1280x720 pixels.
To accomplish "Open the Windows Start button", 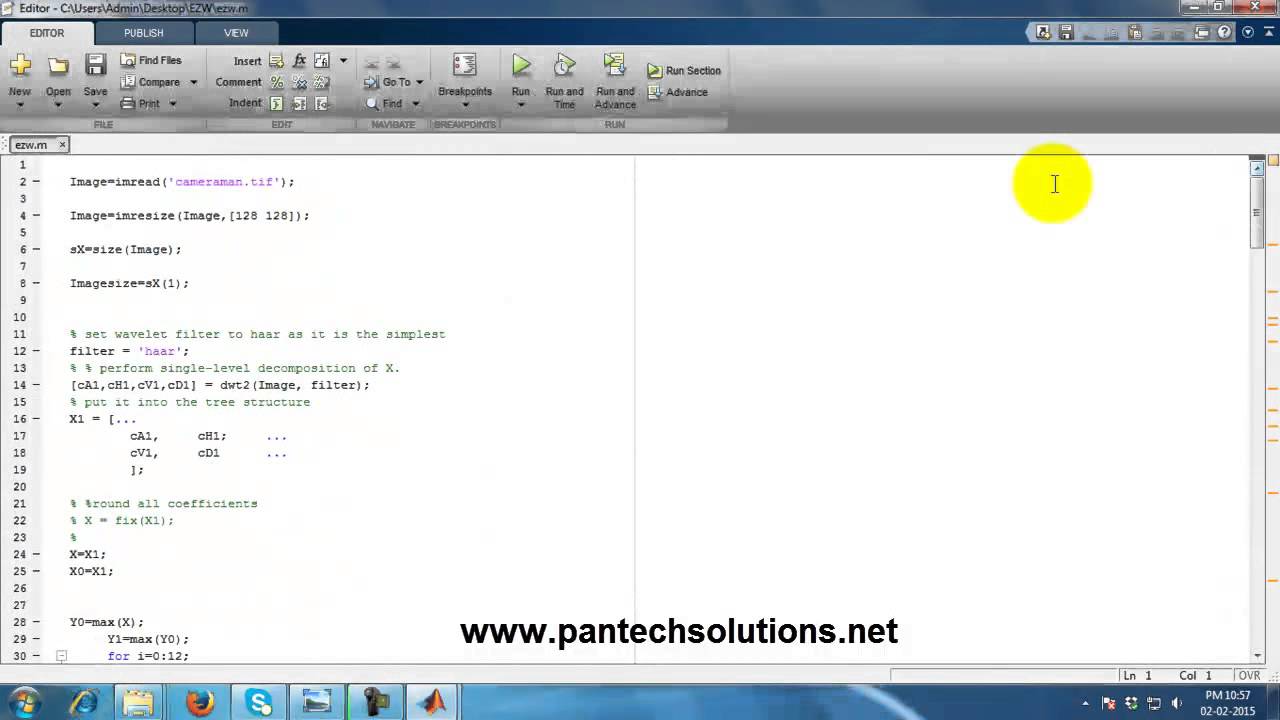I will click(24, 702).
